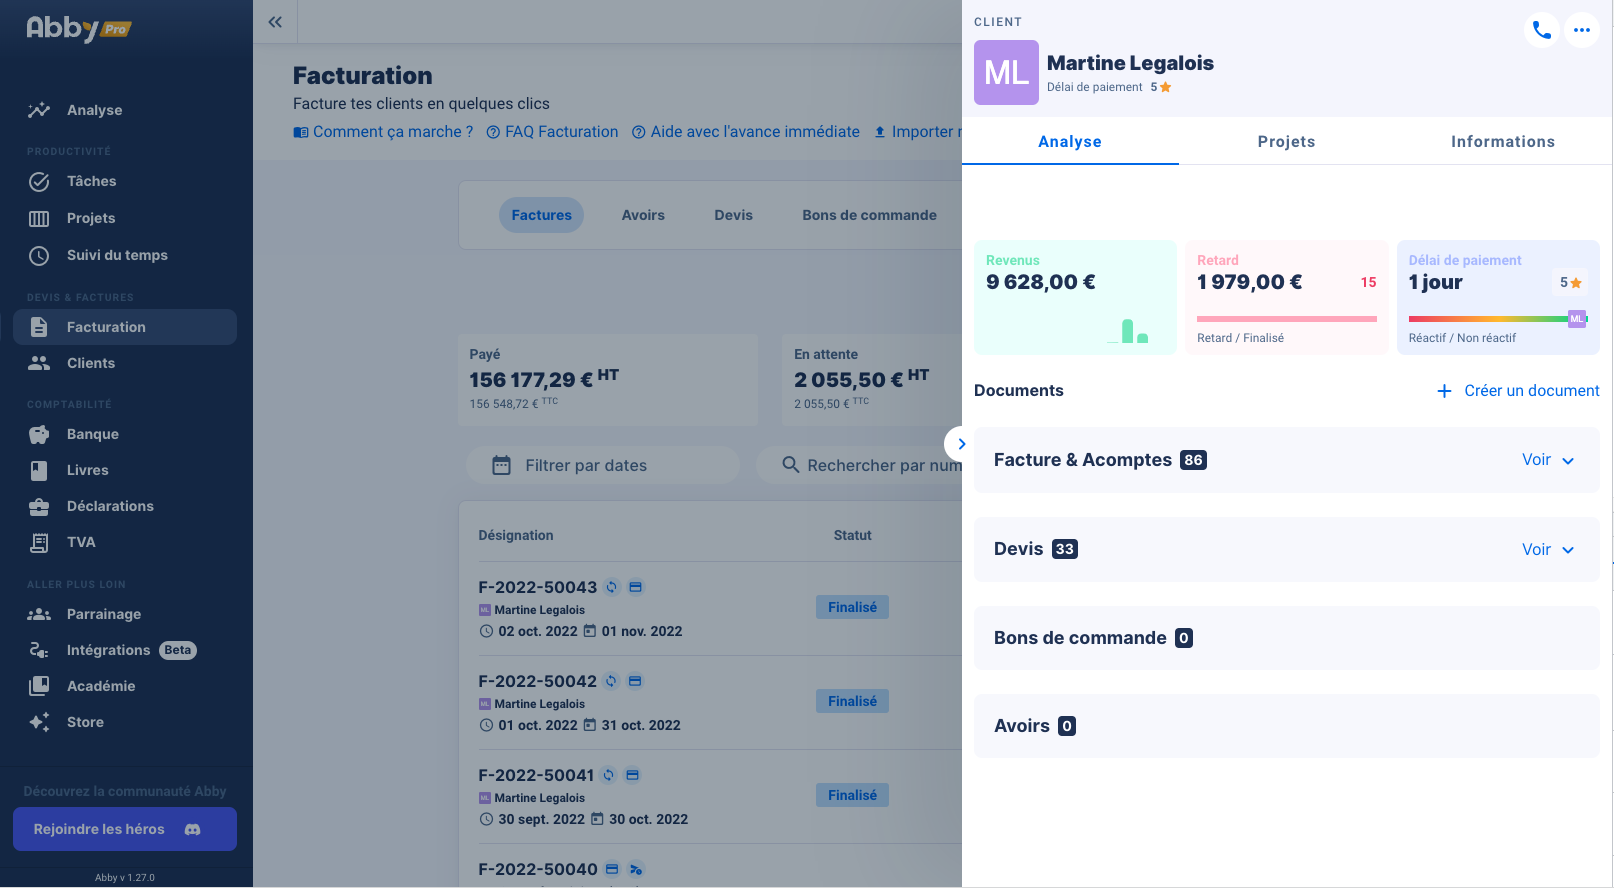The height and width of the screenshot is (891, 1614).
Task: Click the invoice number search field
Action: pos(870,465)
